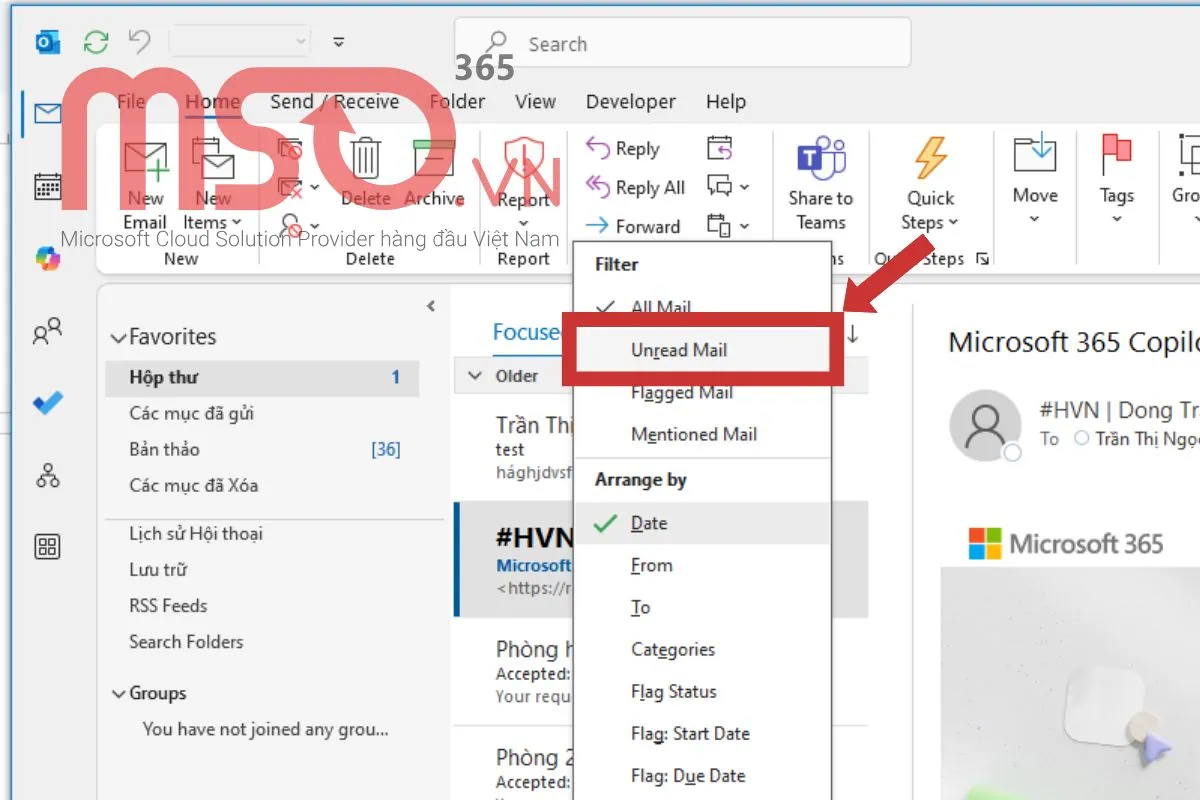Viewport: 1200px width, 800px height.
Task: Click the Forward arrow button
Action: (633, 226)
